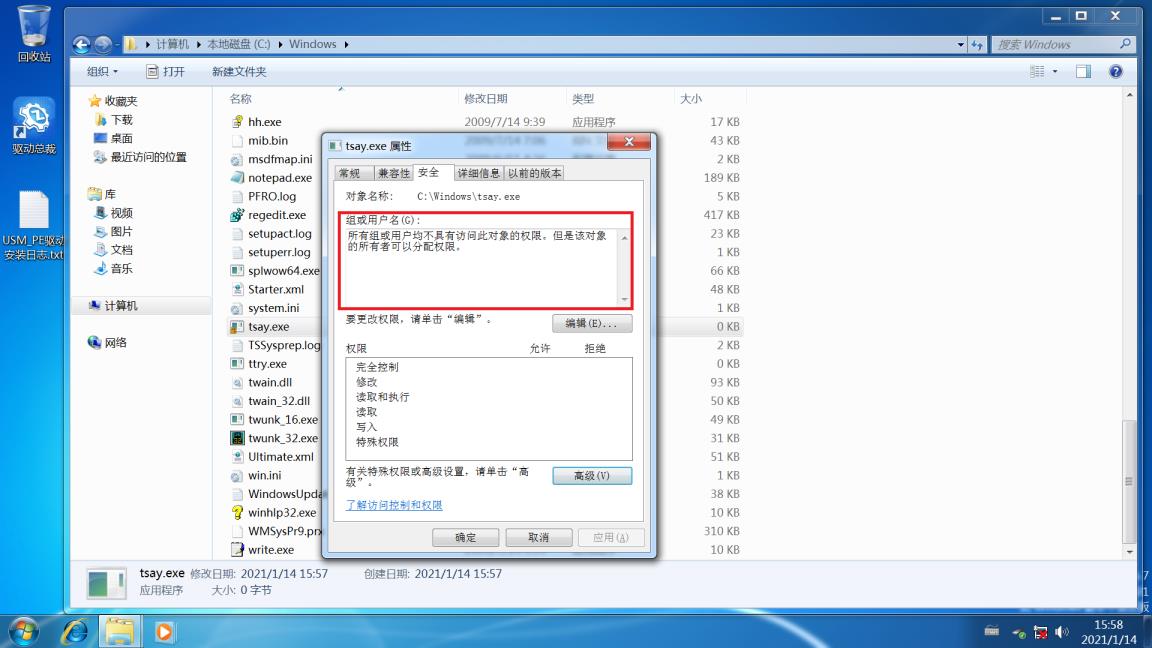Viewport: 1152px width, 648px height.
Task: Click the Explorer back navigation arrow
Action: tap(82, 45)
